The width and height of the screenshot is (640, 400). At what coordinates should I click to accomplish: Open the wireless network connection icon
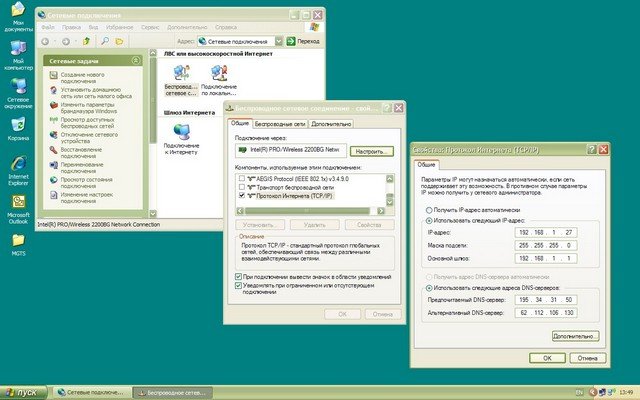[x=180, y=73]
